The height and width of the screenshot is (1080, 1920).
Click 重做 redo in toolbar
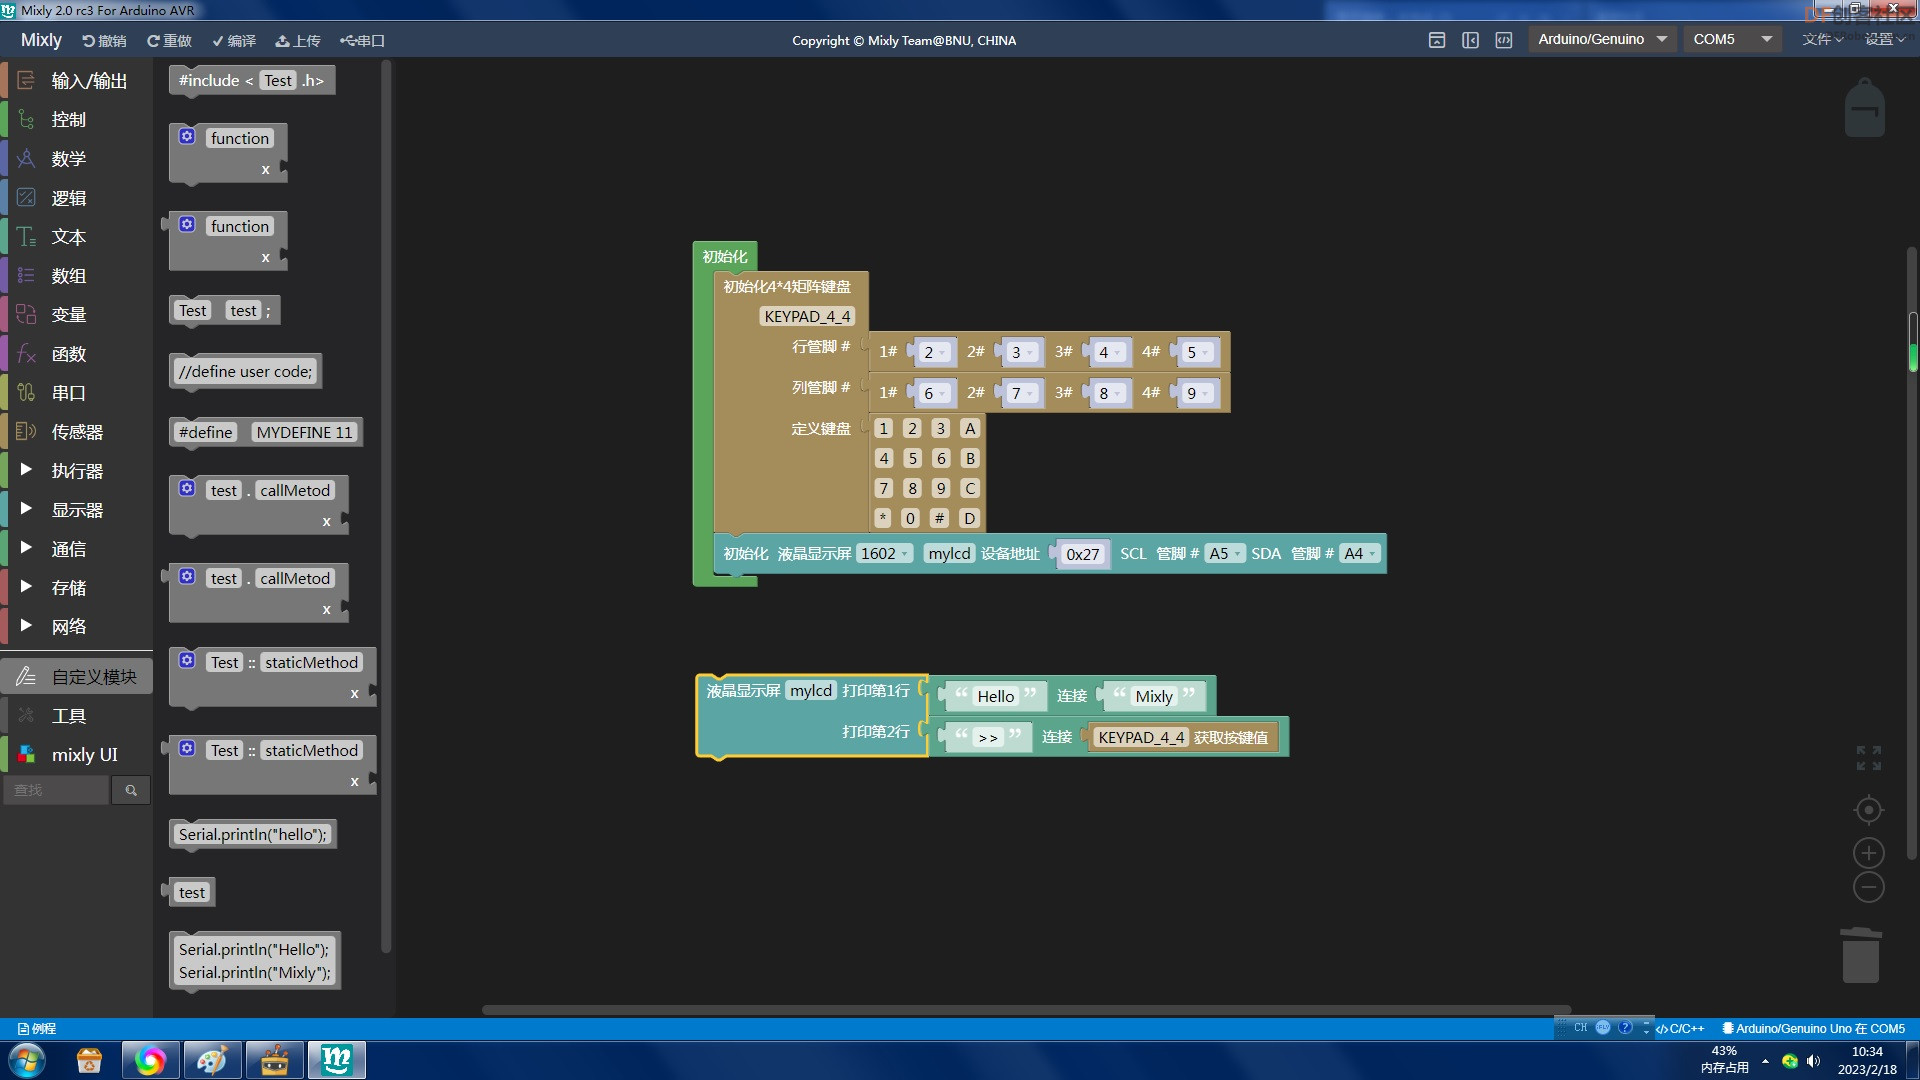[169, 41]
